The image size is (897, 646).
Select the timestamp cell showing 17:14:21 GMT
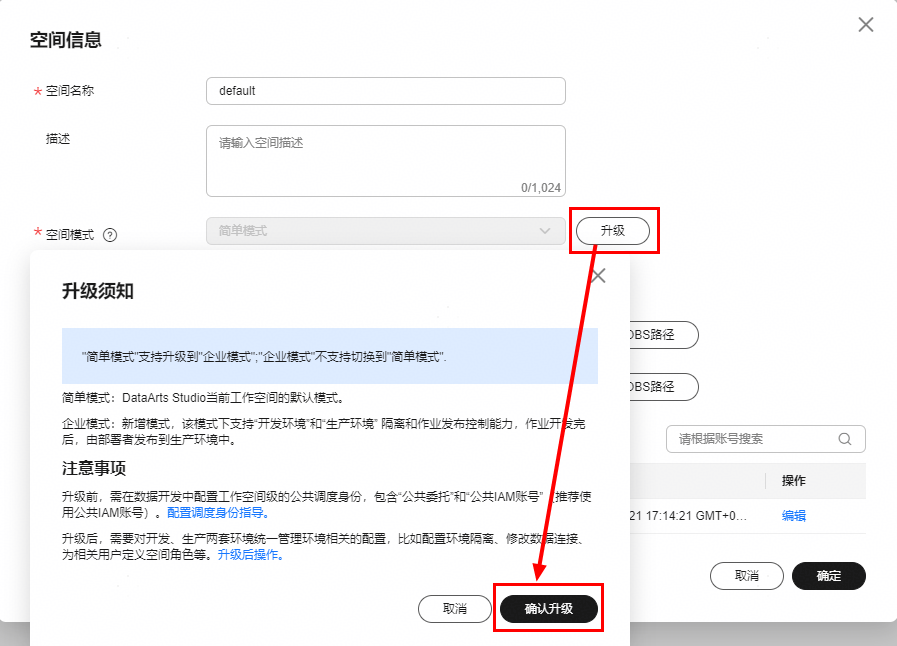tap(688, 516)
